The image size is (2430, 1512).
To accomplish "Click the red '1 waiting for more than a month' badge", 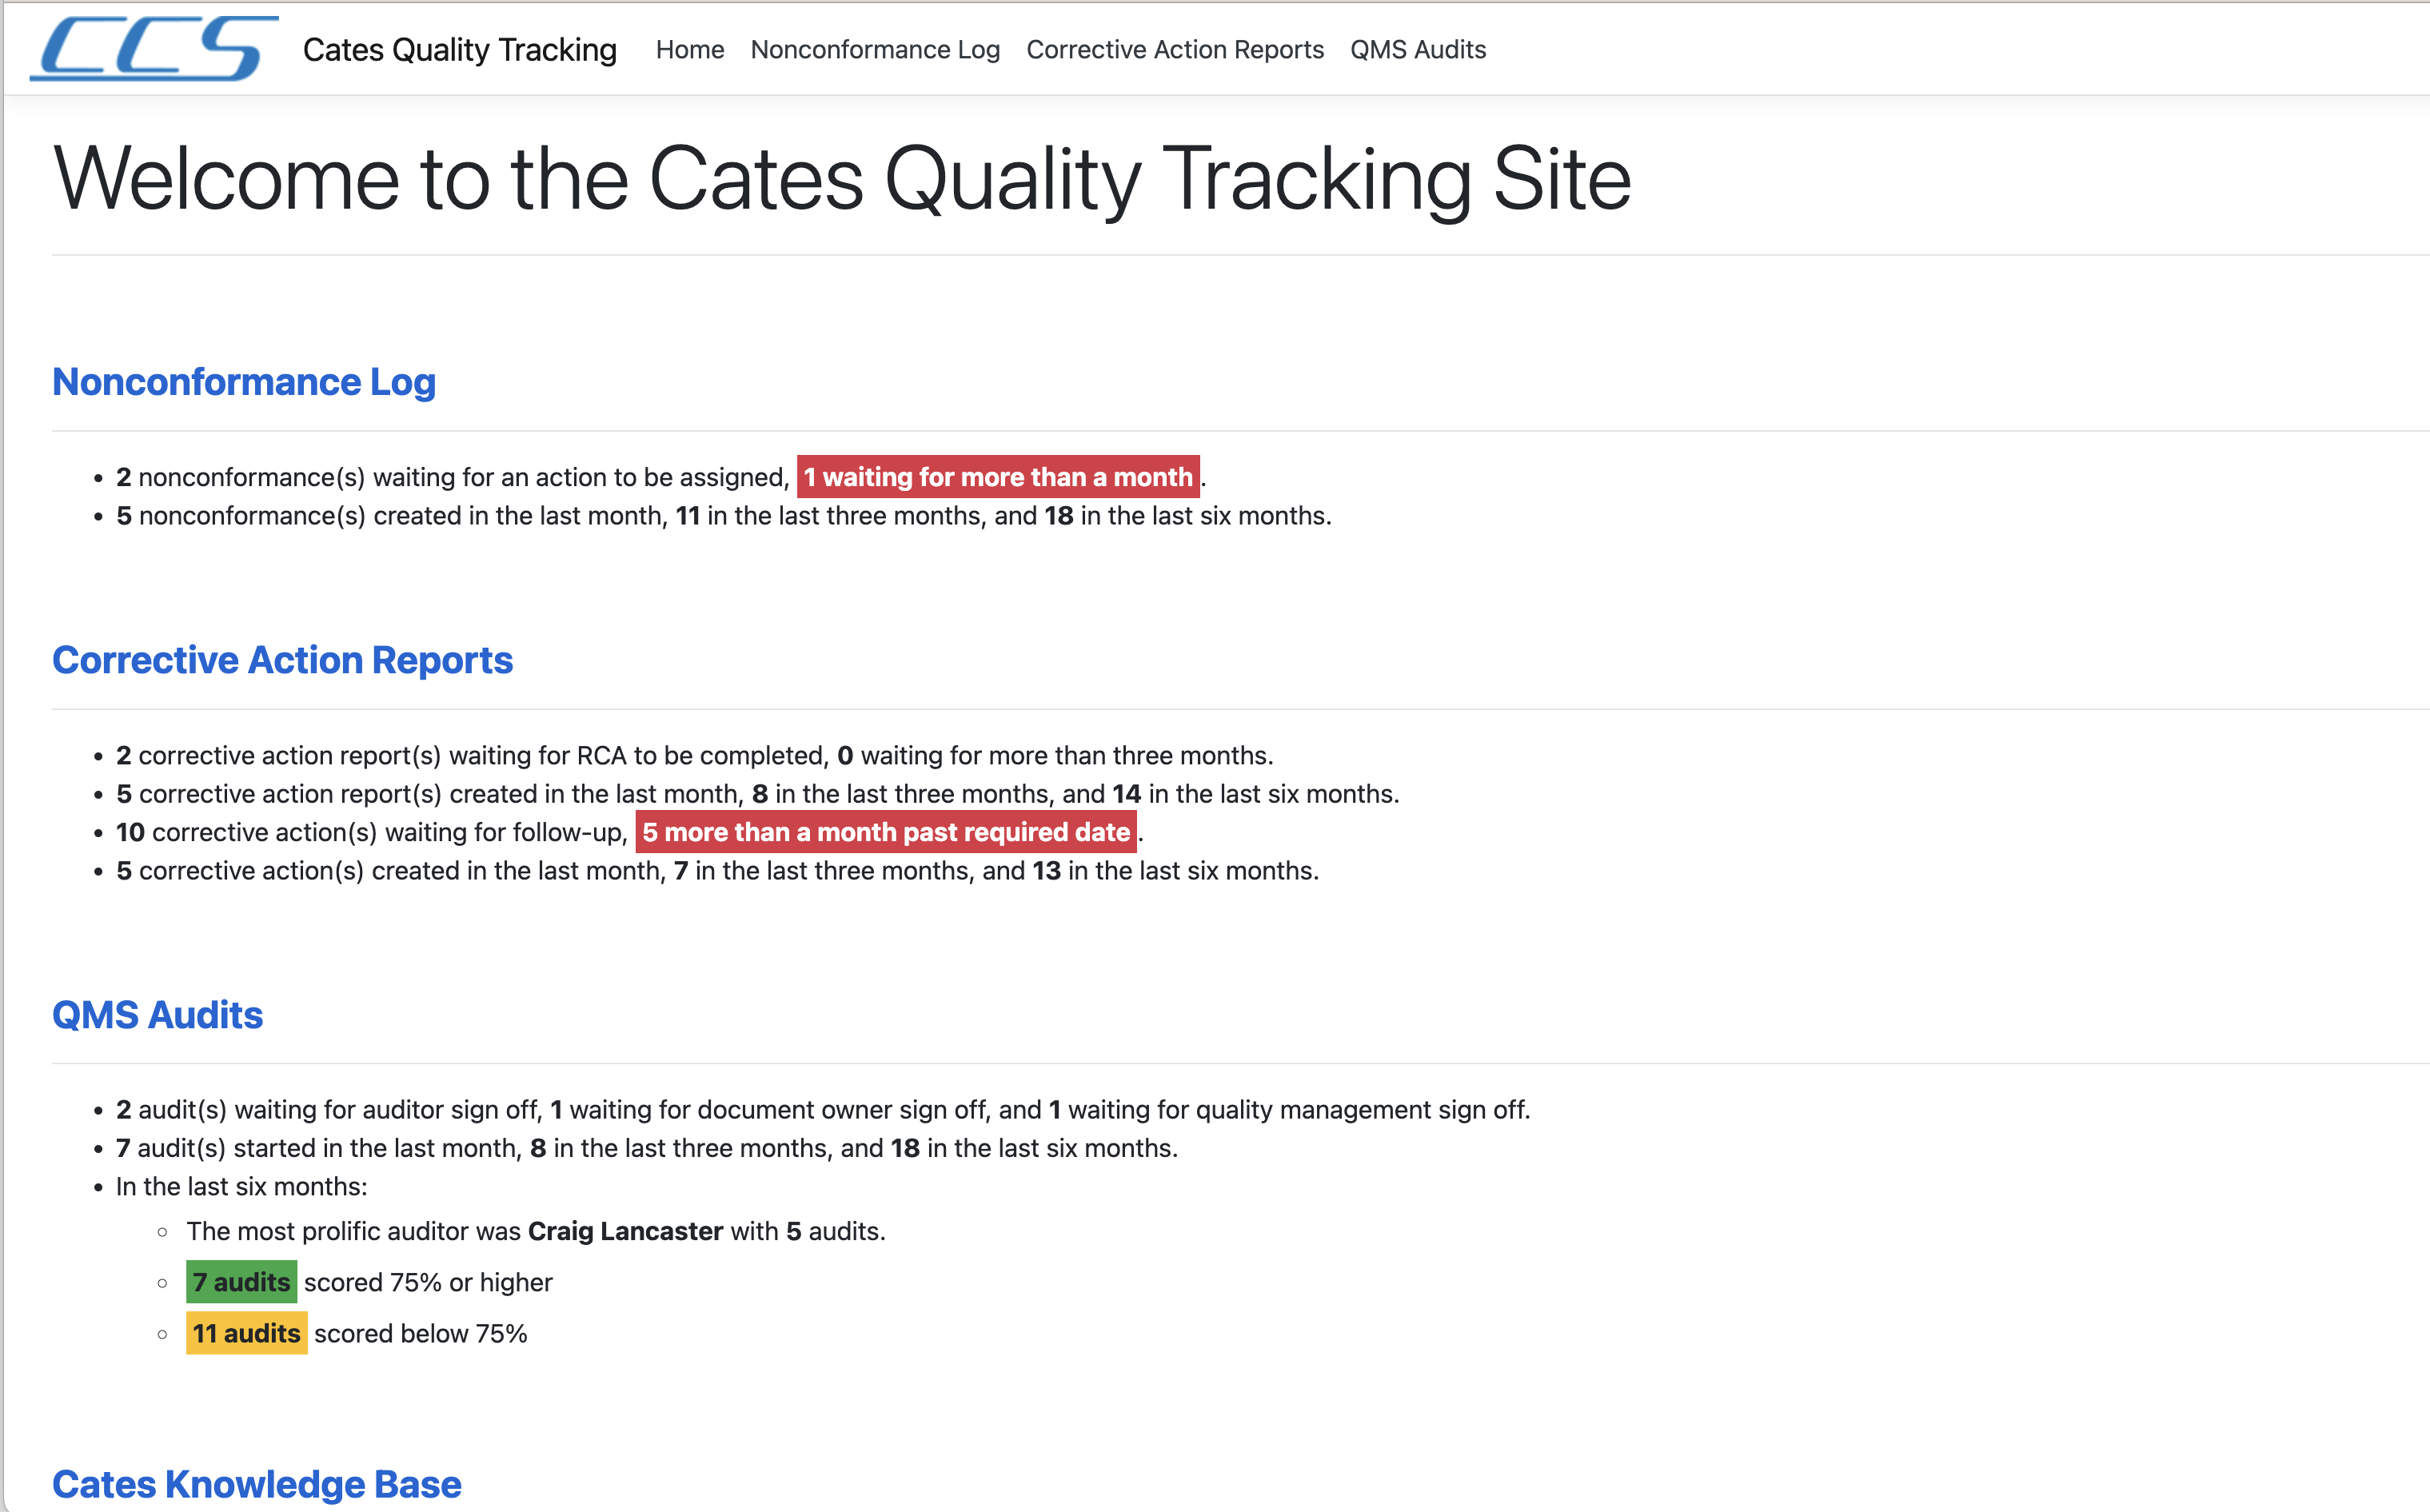I will pos(997,477).
